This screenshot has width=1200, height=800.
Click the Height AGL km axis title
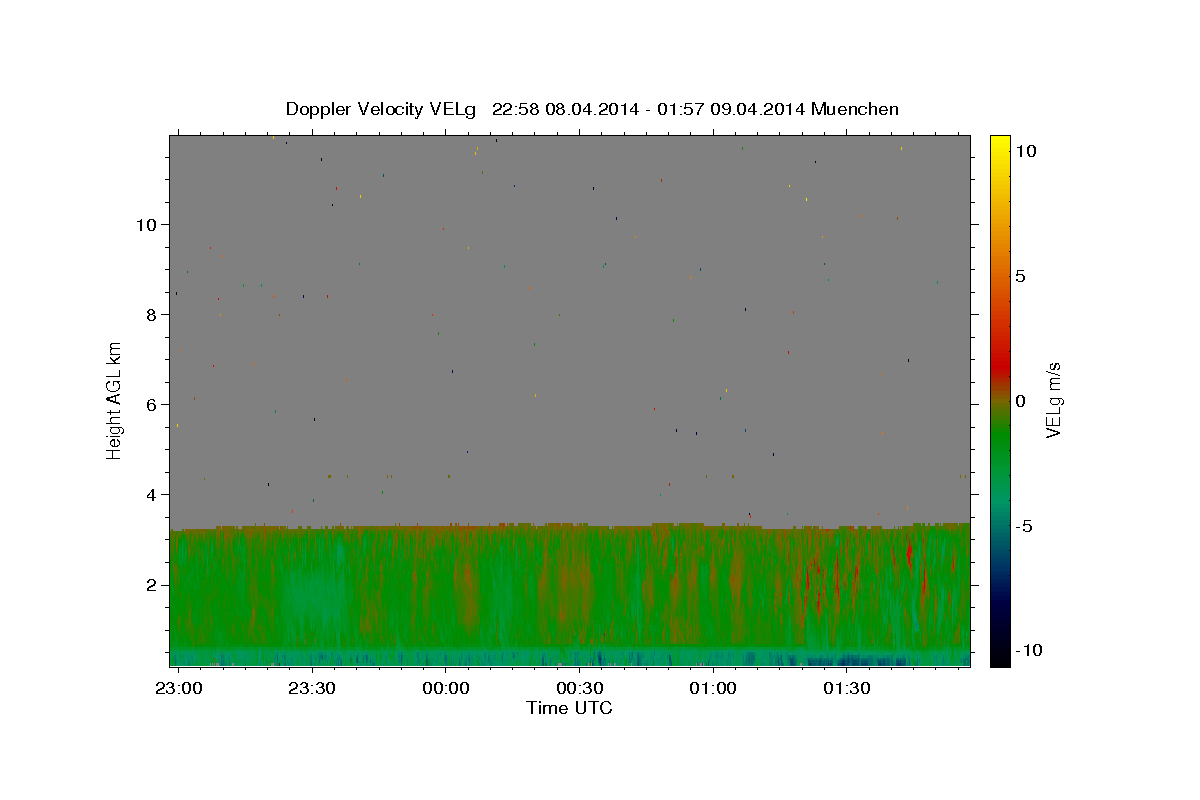(114, 400)
